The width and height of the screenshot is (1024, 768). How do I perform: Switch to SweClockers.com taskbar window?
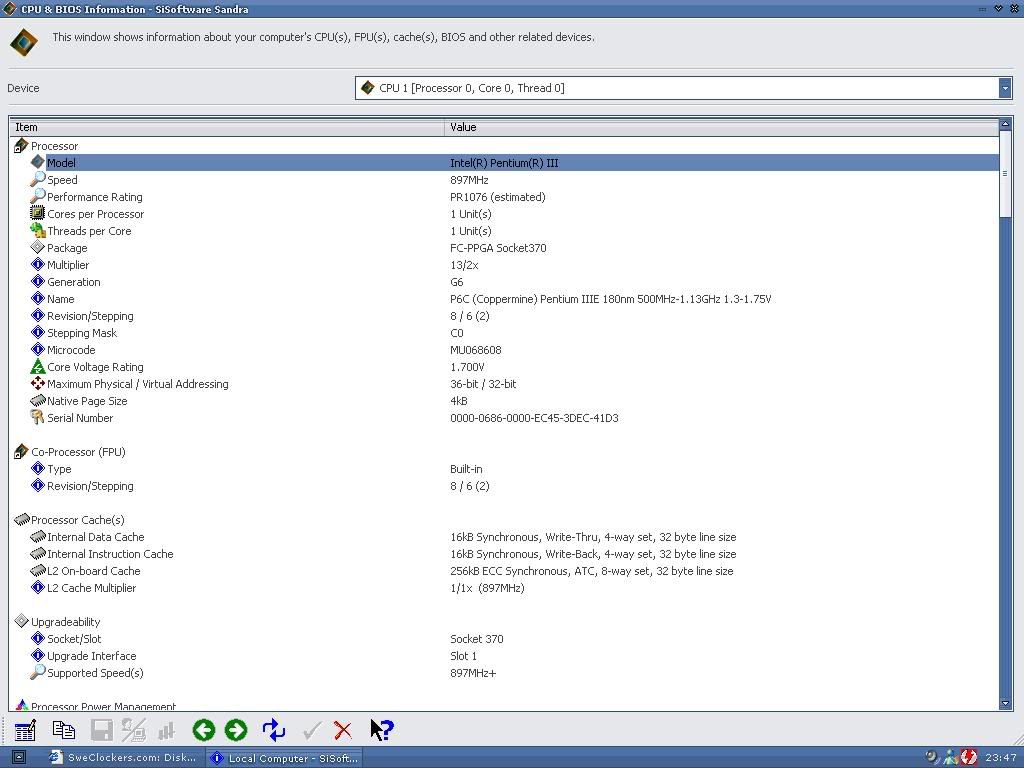pyautogui.click(x=123, y=758)
